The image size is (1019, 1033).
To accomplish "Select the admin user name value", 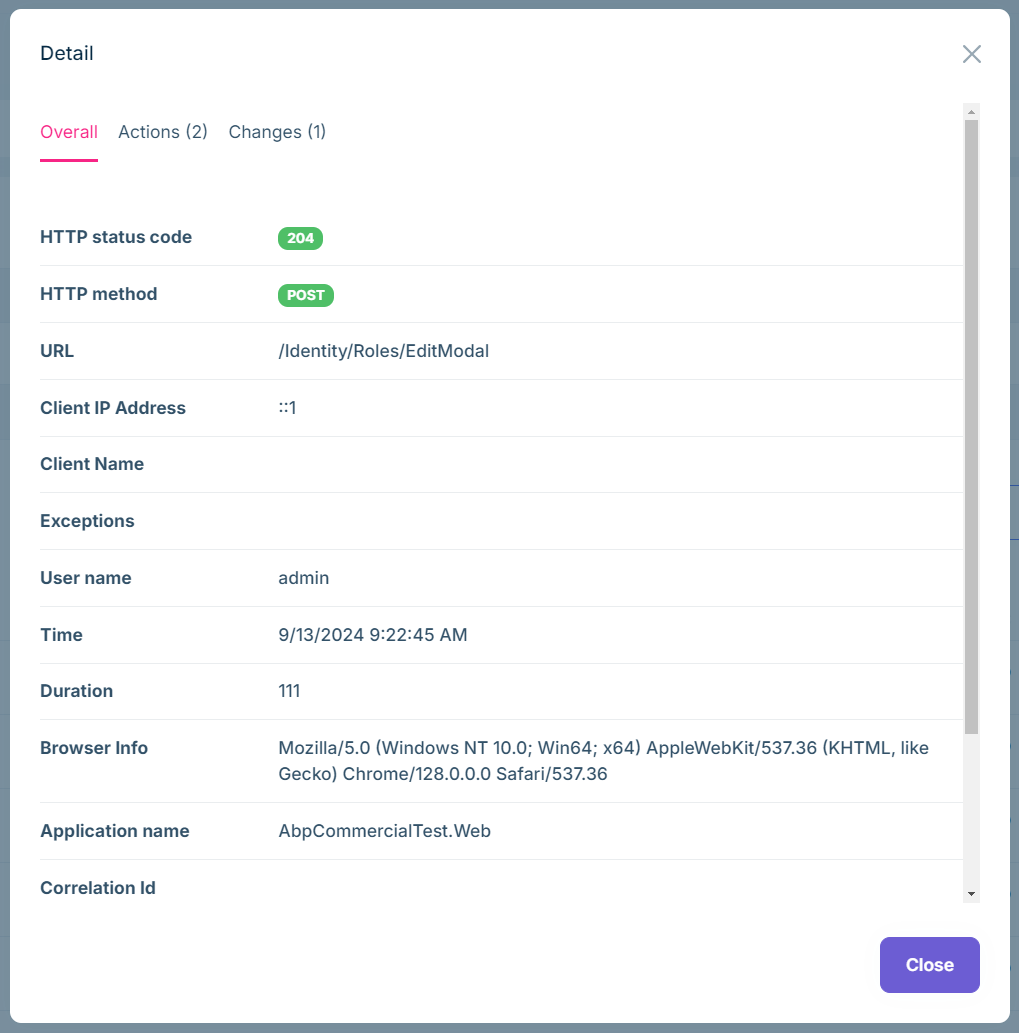I will pos(302,578).
